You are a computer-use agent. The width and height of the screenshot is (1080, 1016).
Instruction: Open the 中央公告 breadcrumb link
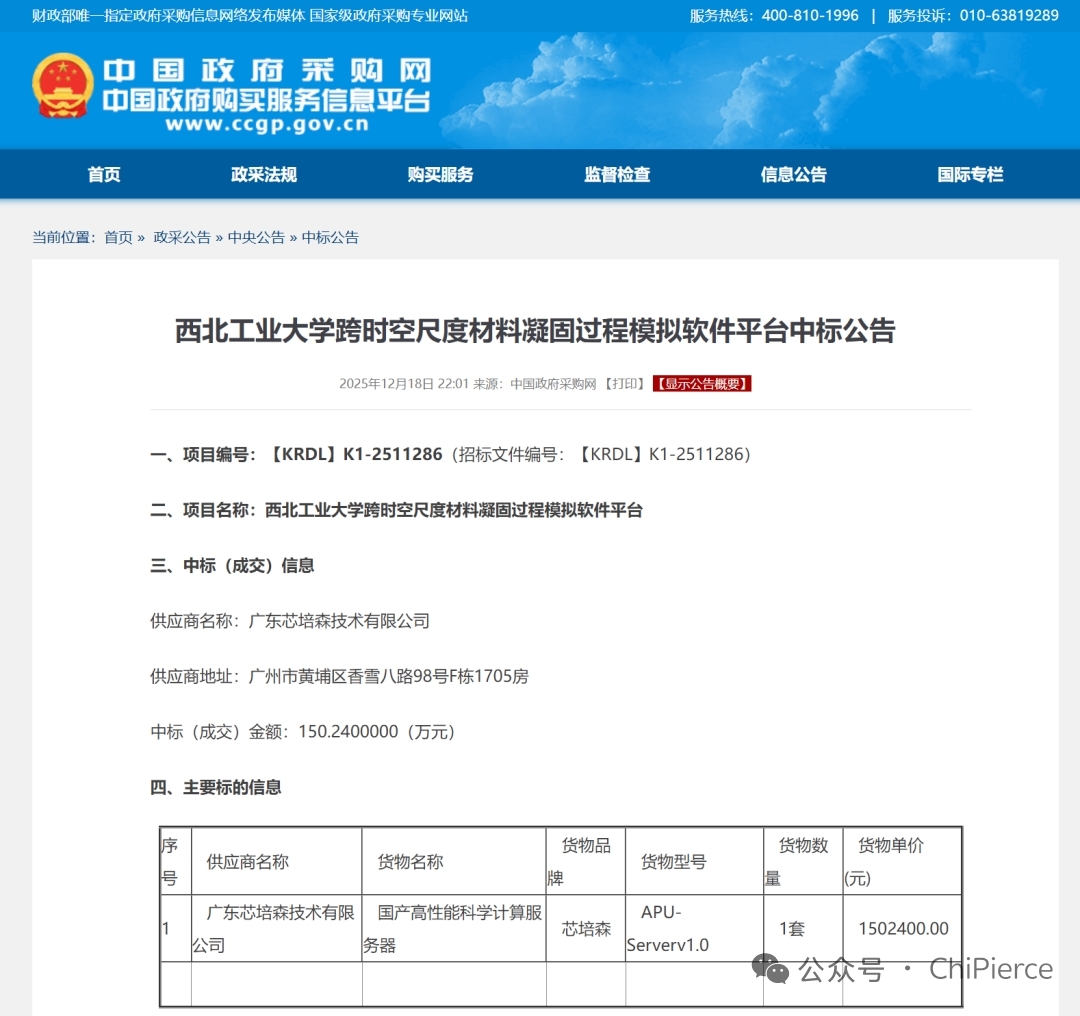coord(256,238)
